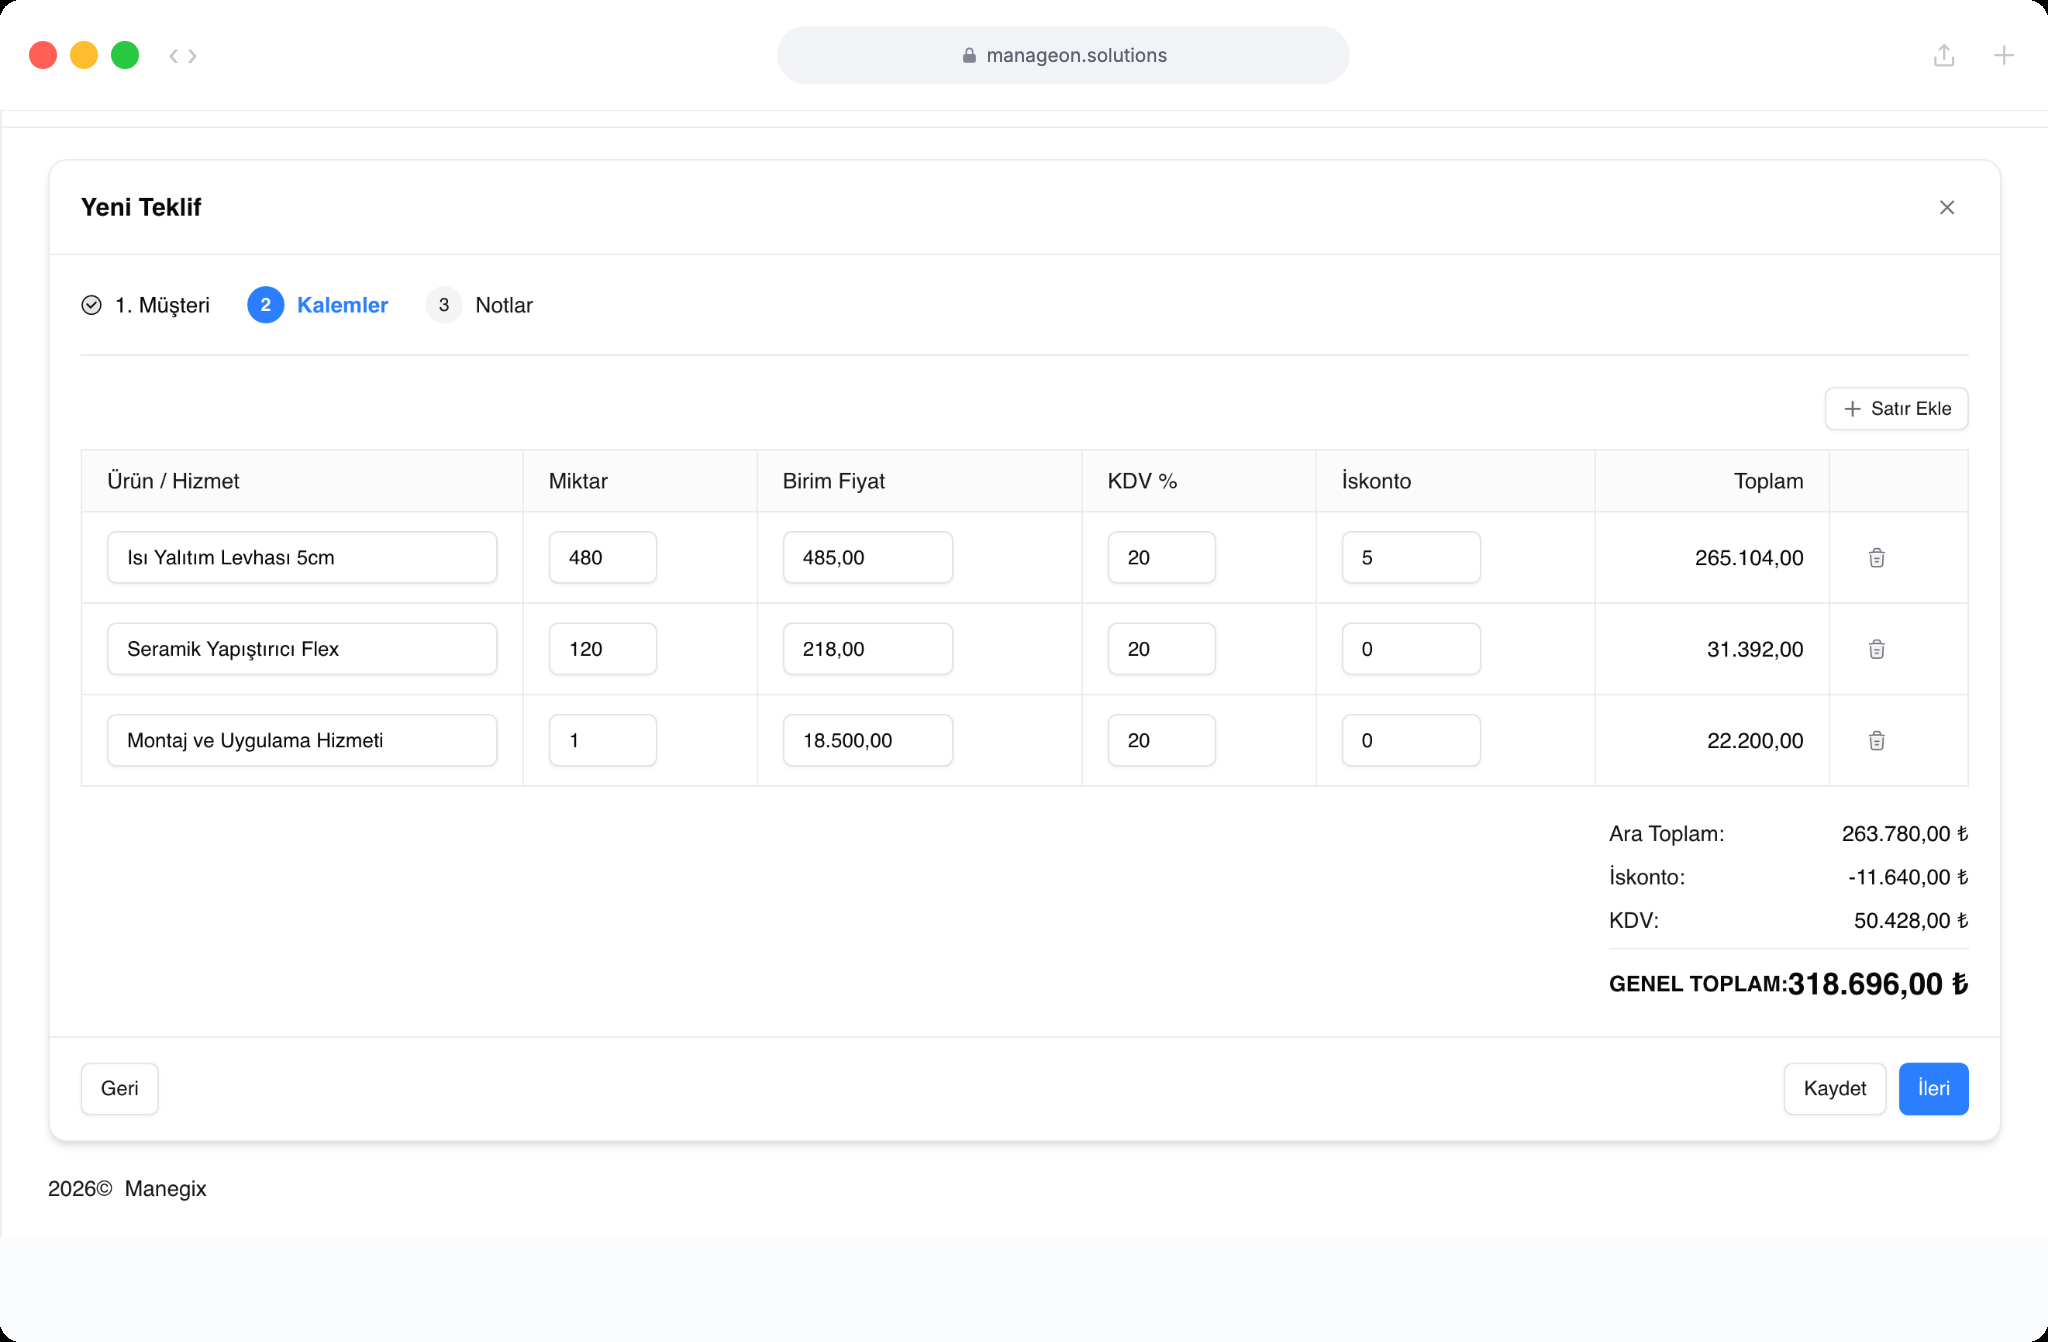Click the browser share icon
The height and width of the screenshot is (1342, 2048).
(1943, 55)
